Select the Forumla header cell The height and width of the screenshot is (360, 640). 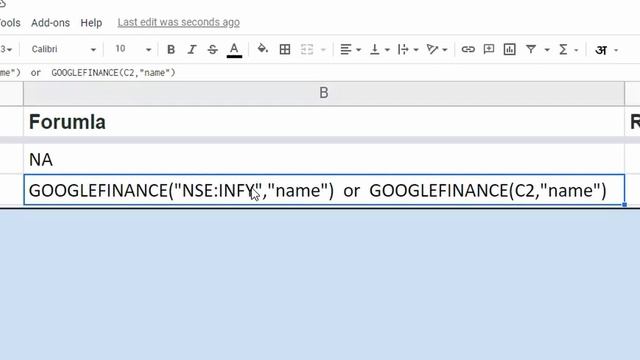tap(324, 122)
